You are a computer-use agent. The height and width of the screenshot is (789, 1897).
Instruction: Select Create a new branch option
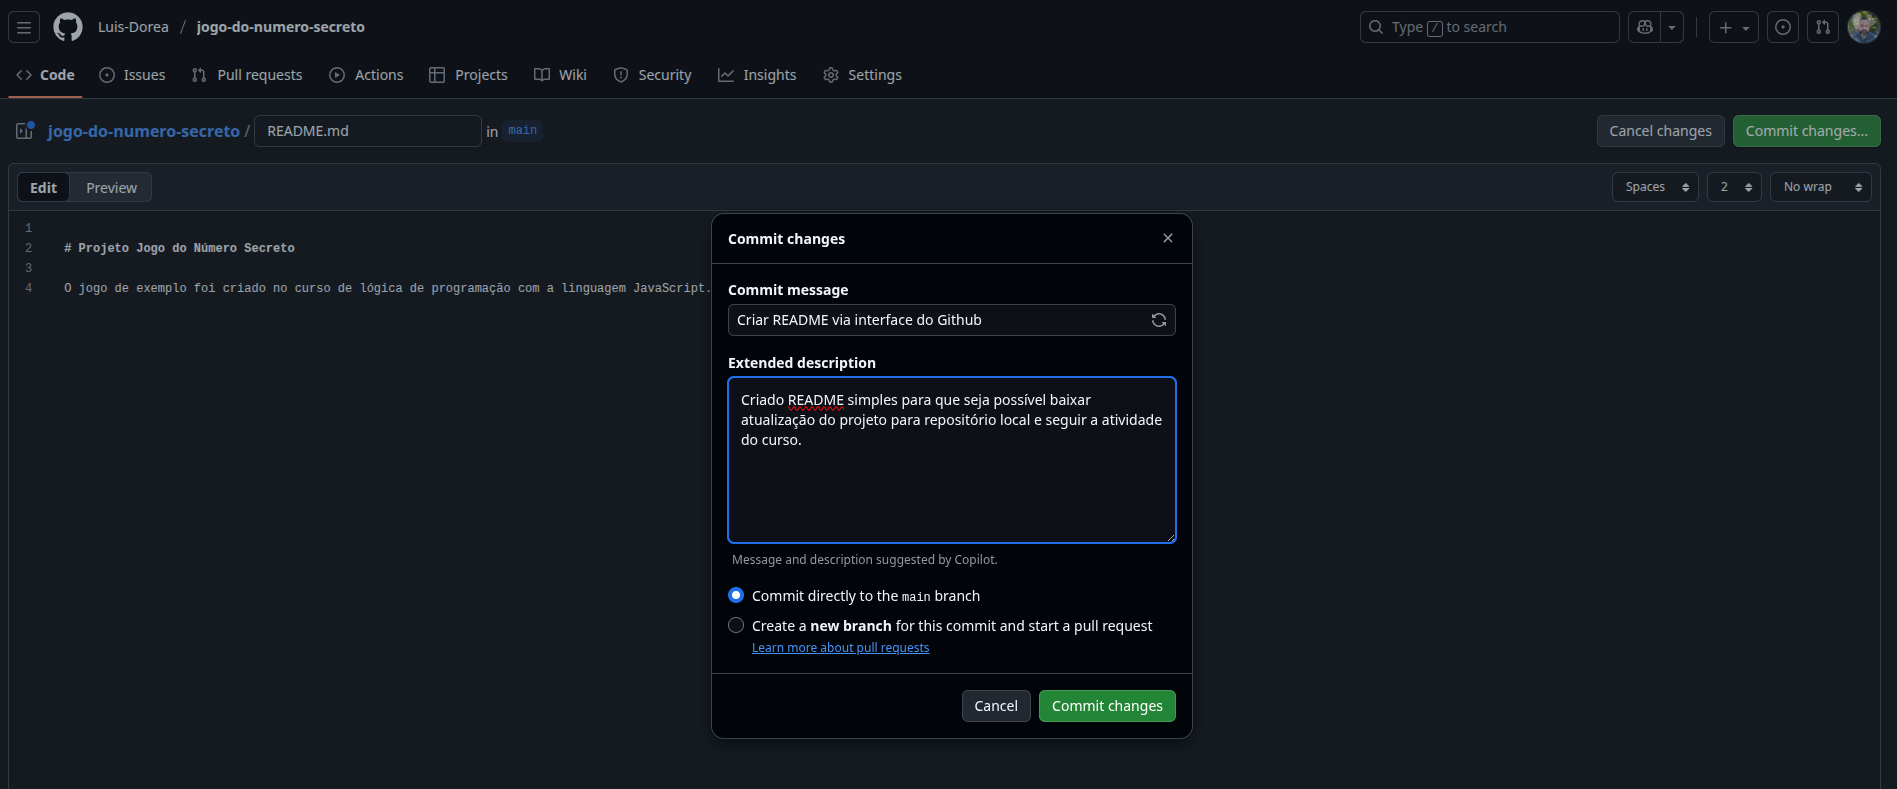(x=736, y=626)
